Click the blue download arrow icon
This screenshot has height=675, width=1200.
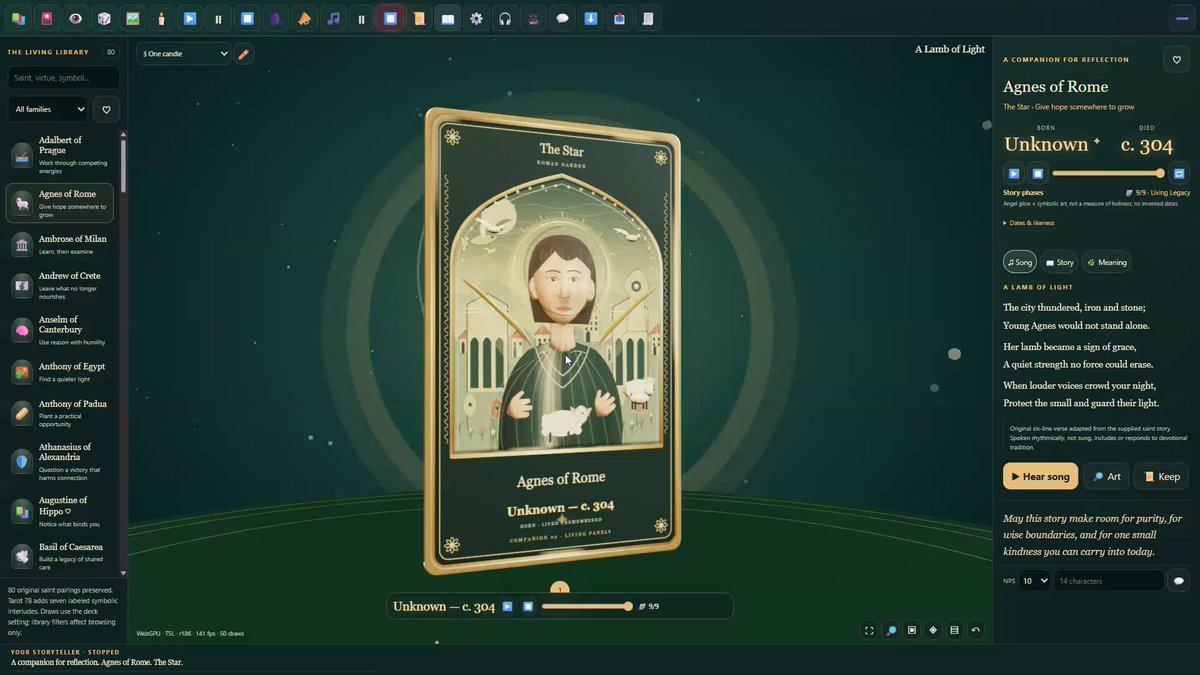[x=591, y=18]
